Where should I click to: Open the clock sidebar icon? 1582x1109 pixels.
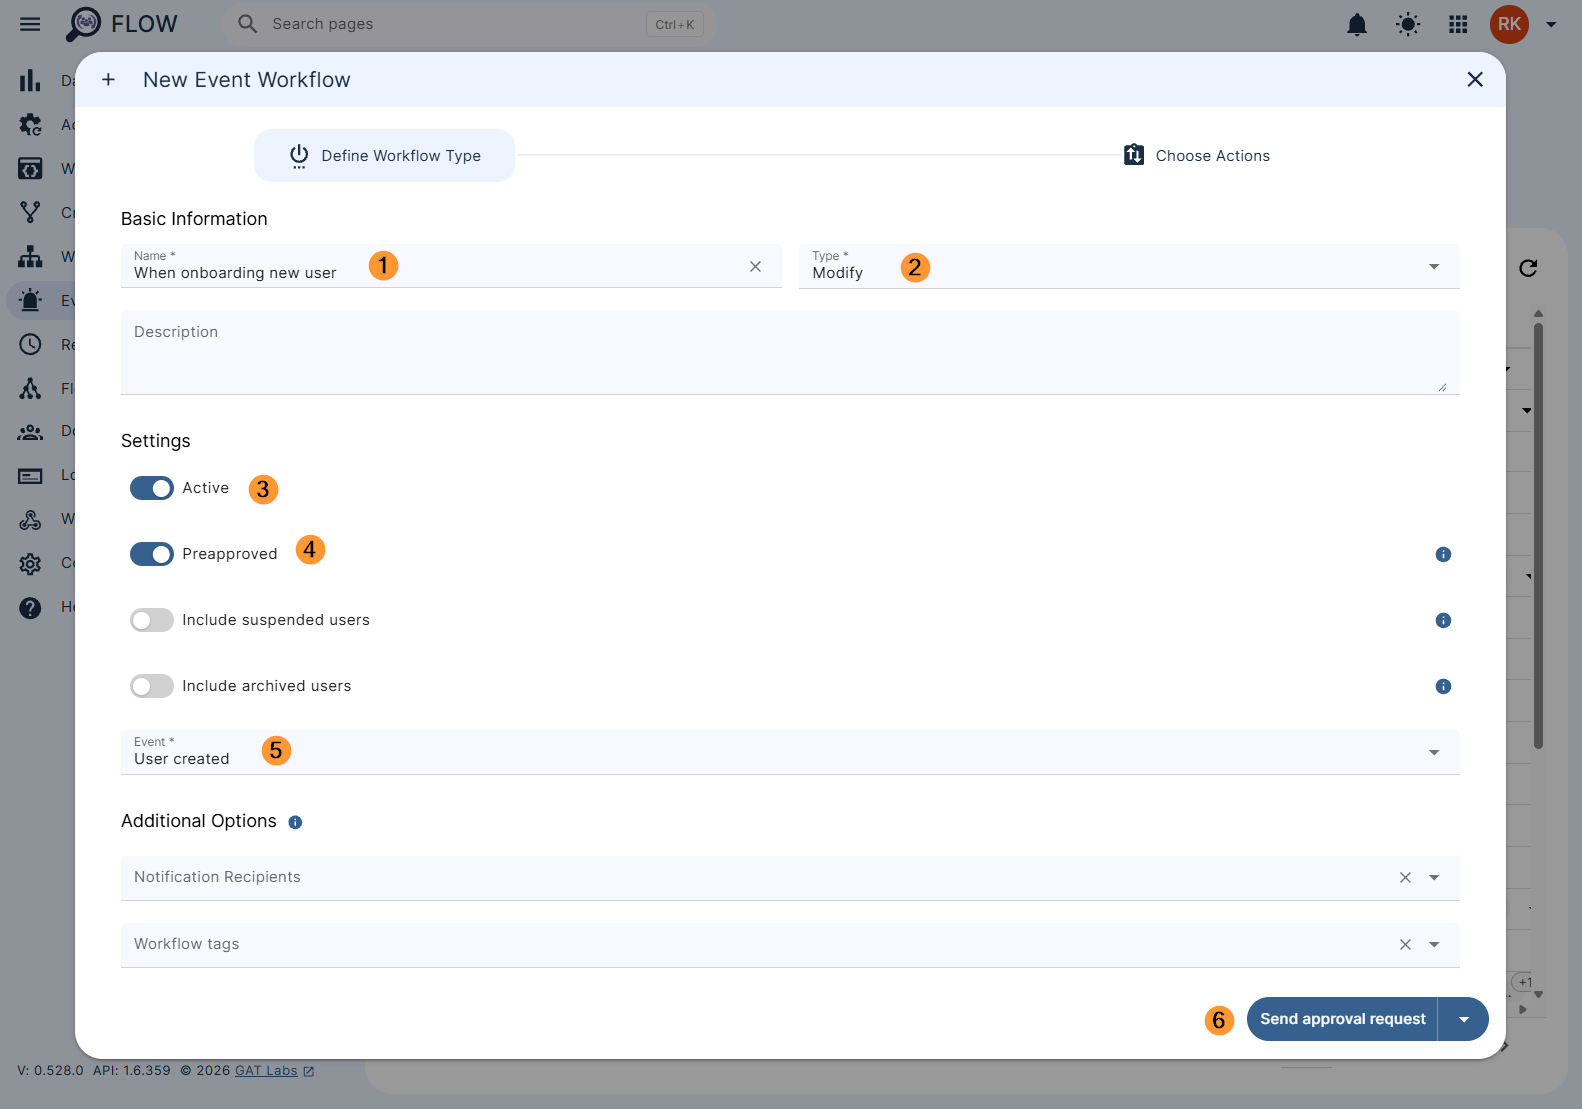[x=30, y=344]
